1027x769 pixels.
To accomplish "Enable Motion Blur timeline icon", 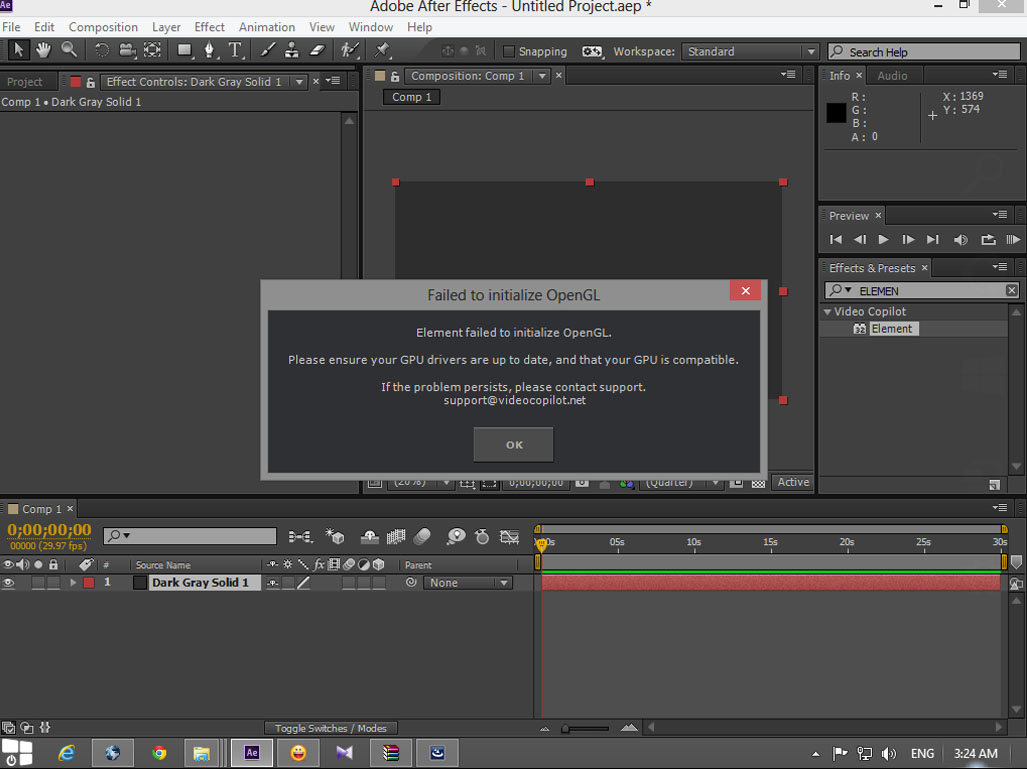I will pyautogui.click(x=422, y=537).
